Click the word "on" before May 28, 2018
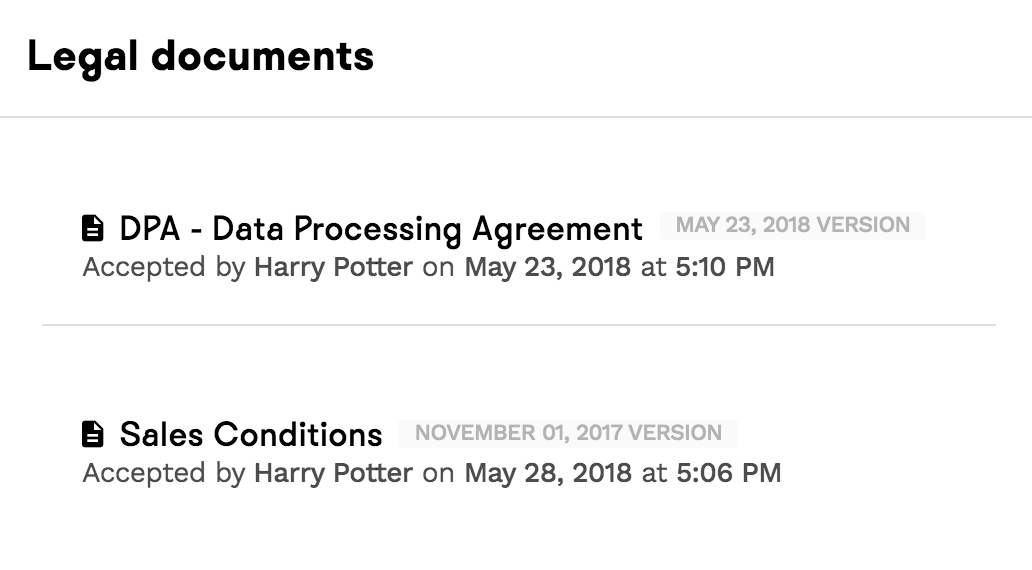Screen dimensions: 1032x570 tap(438, 472)
